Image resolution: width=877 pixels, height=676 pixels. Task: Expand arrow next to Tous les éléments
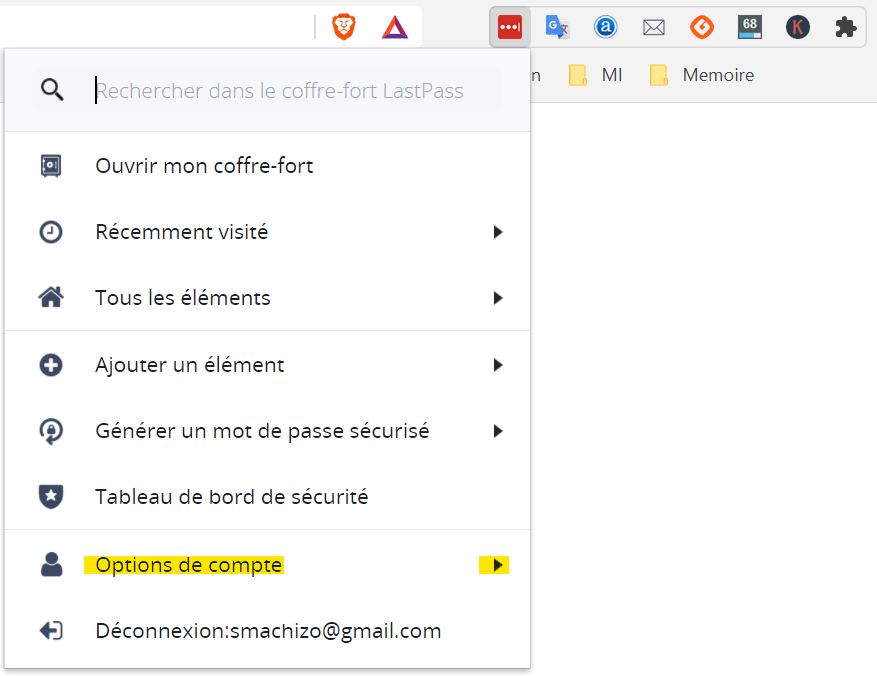coord(498,298)
